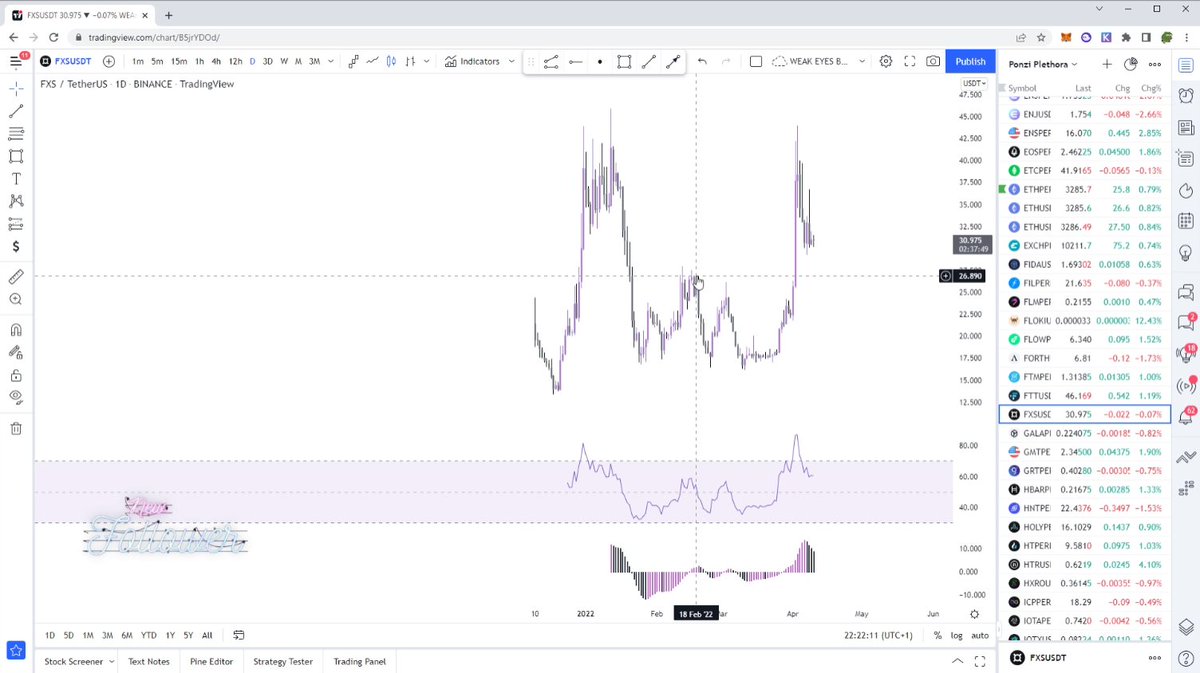Click the compare or add symbol plus icon
The width and height of the screenshot is (1200, 673).
click(x=109, y=62)
